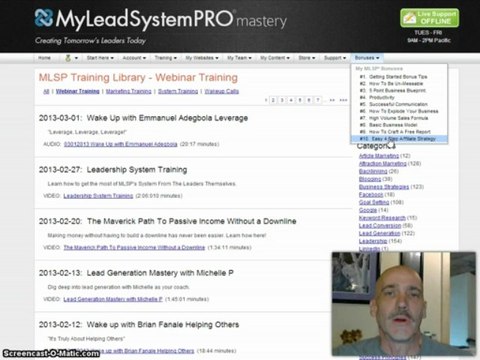This screenshot has height=360, width=480.
Task: Go to pagination page 6
Action: coord(309,100)
